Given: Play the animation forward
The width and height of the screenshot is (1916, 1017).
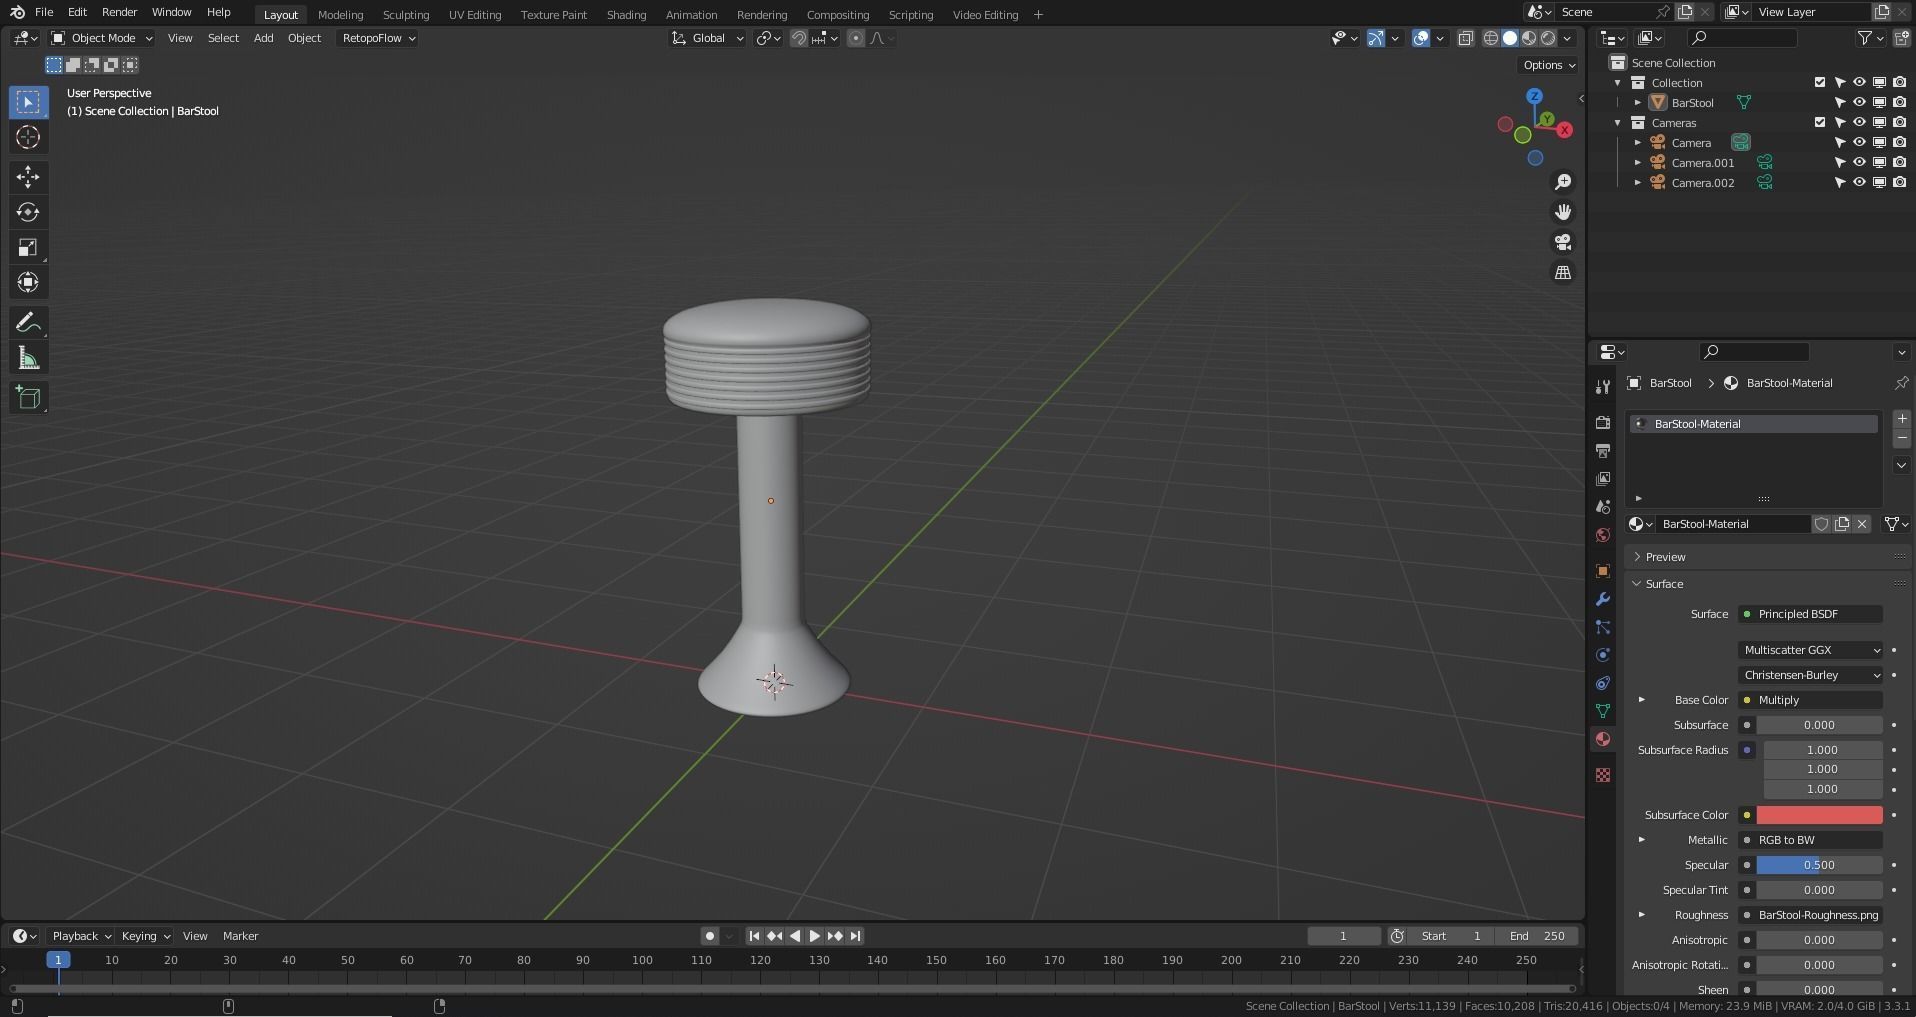Looking at the screenshot, I should click(814, 936).
